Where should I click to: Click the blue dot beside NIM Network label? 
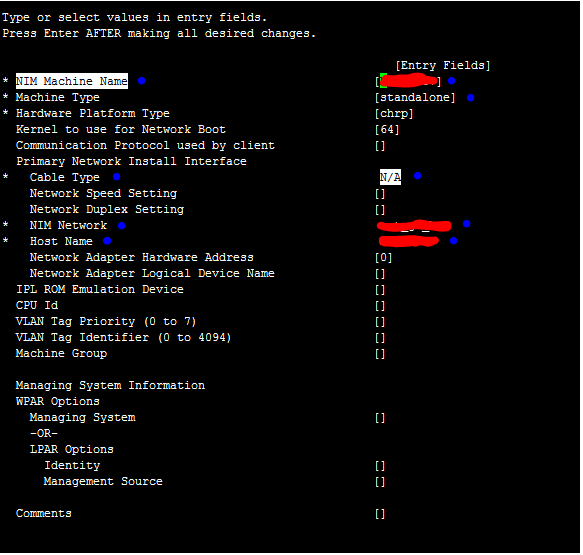coord(122,226)
